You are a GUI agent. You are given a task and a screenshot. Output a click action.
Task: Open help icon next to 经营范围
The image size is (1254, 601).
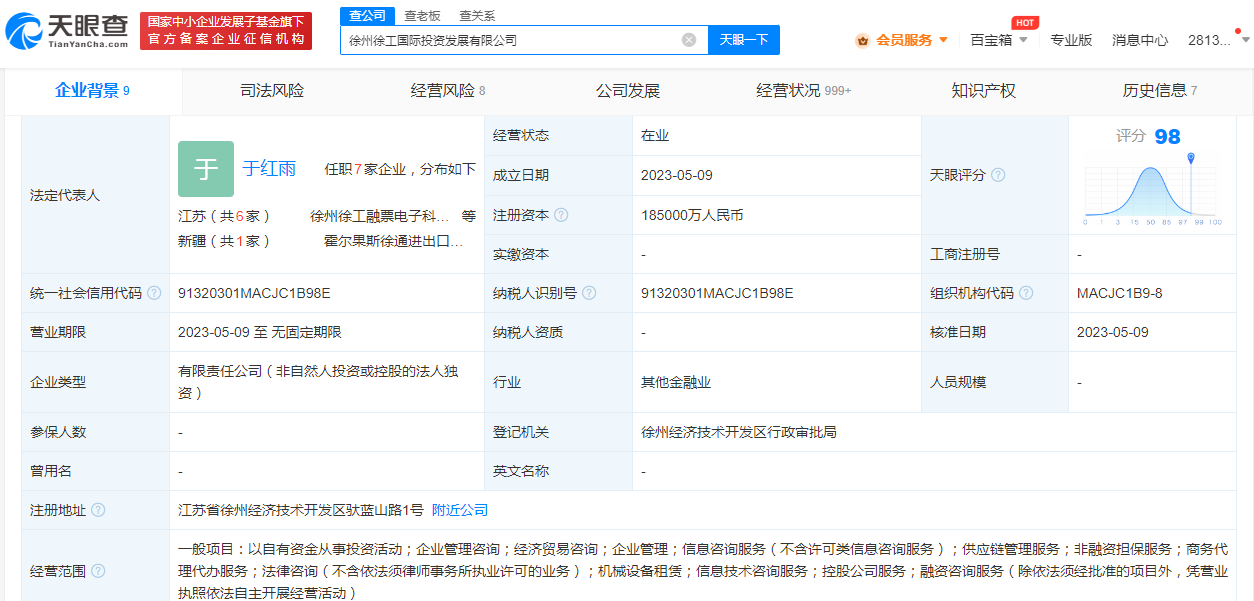98,571
